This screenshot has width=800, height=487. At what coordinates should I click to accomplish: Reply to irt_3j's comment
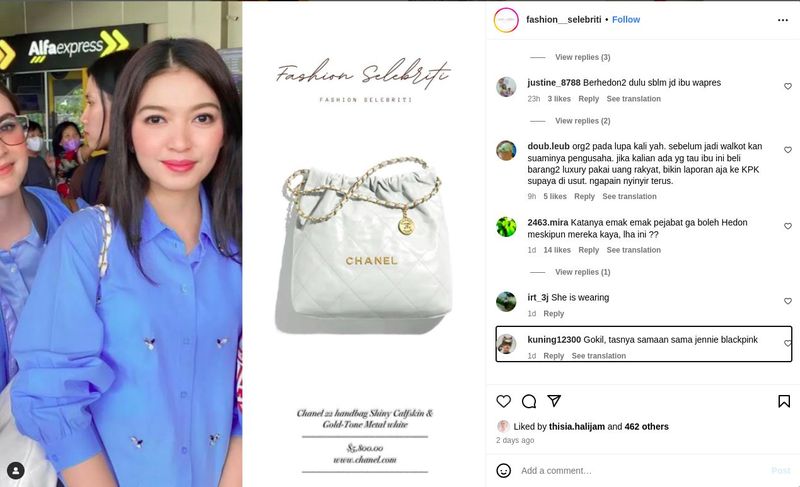pyautogui.click(x=554, y=314)
